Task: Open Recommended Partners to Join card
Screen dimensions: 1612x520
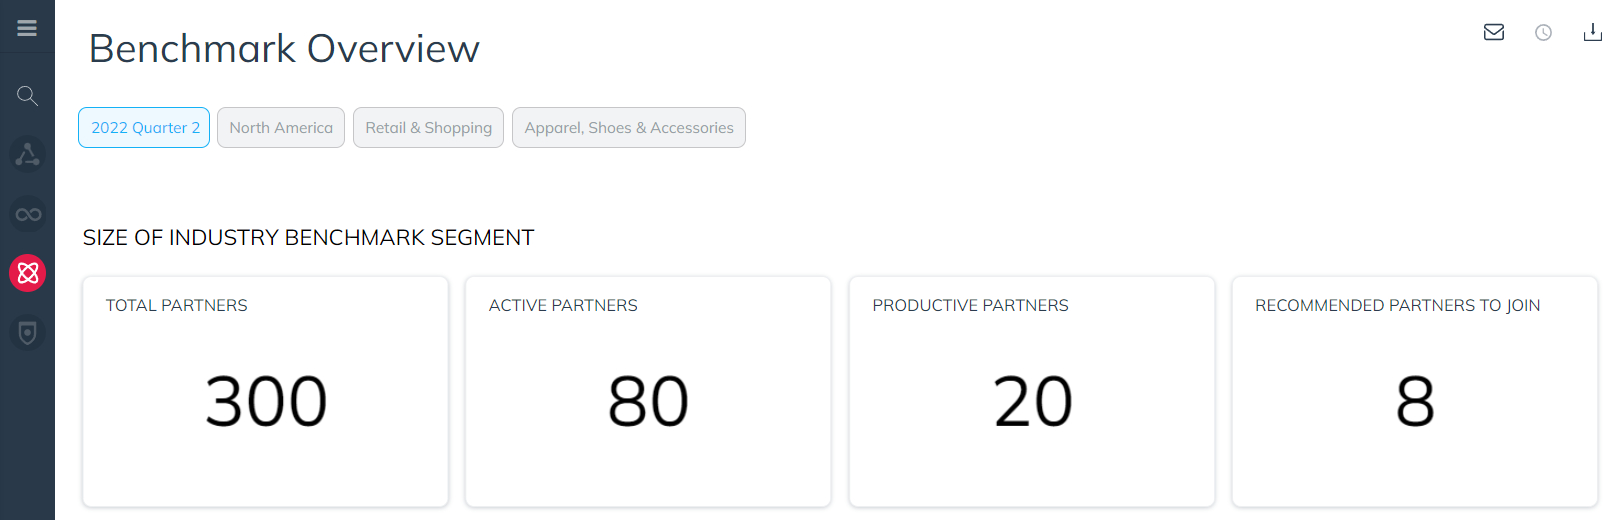Action: point(1415,392)
